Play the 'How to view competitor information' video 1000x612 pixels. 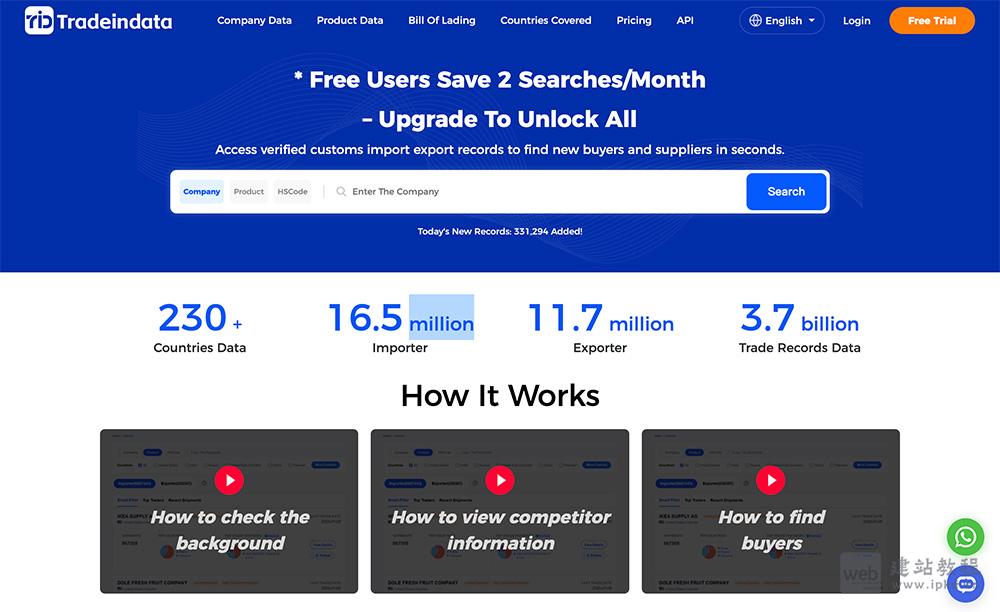point(500,480)
